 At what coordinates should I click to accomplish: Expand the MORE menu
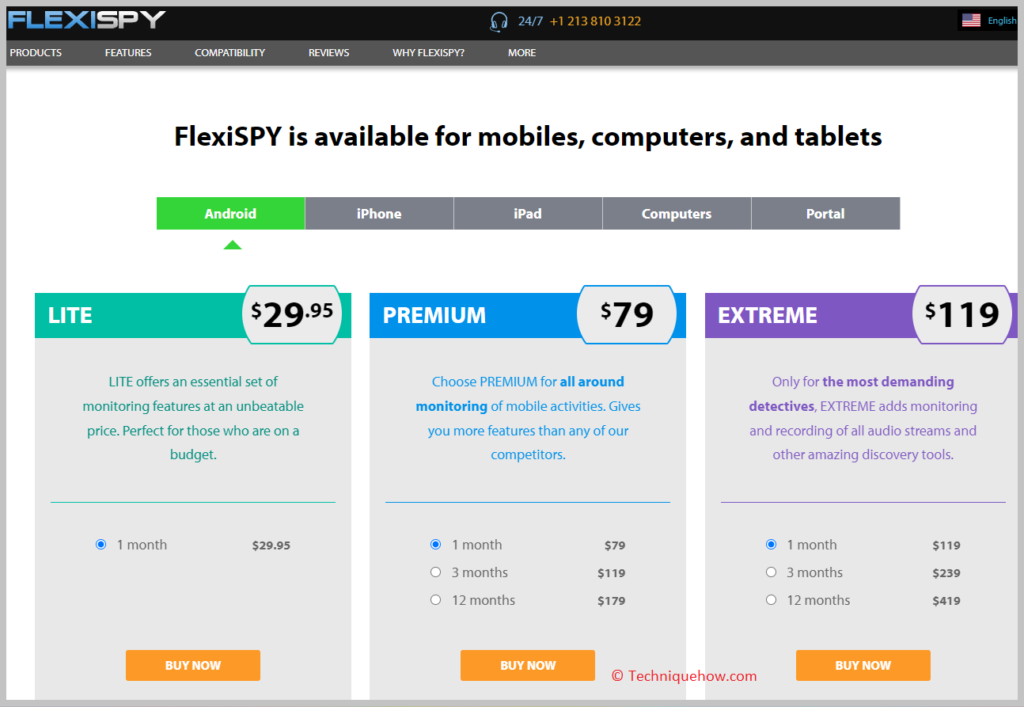pos(522,53)
